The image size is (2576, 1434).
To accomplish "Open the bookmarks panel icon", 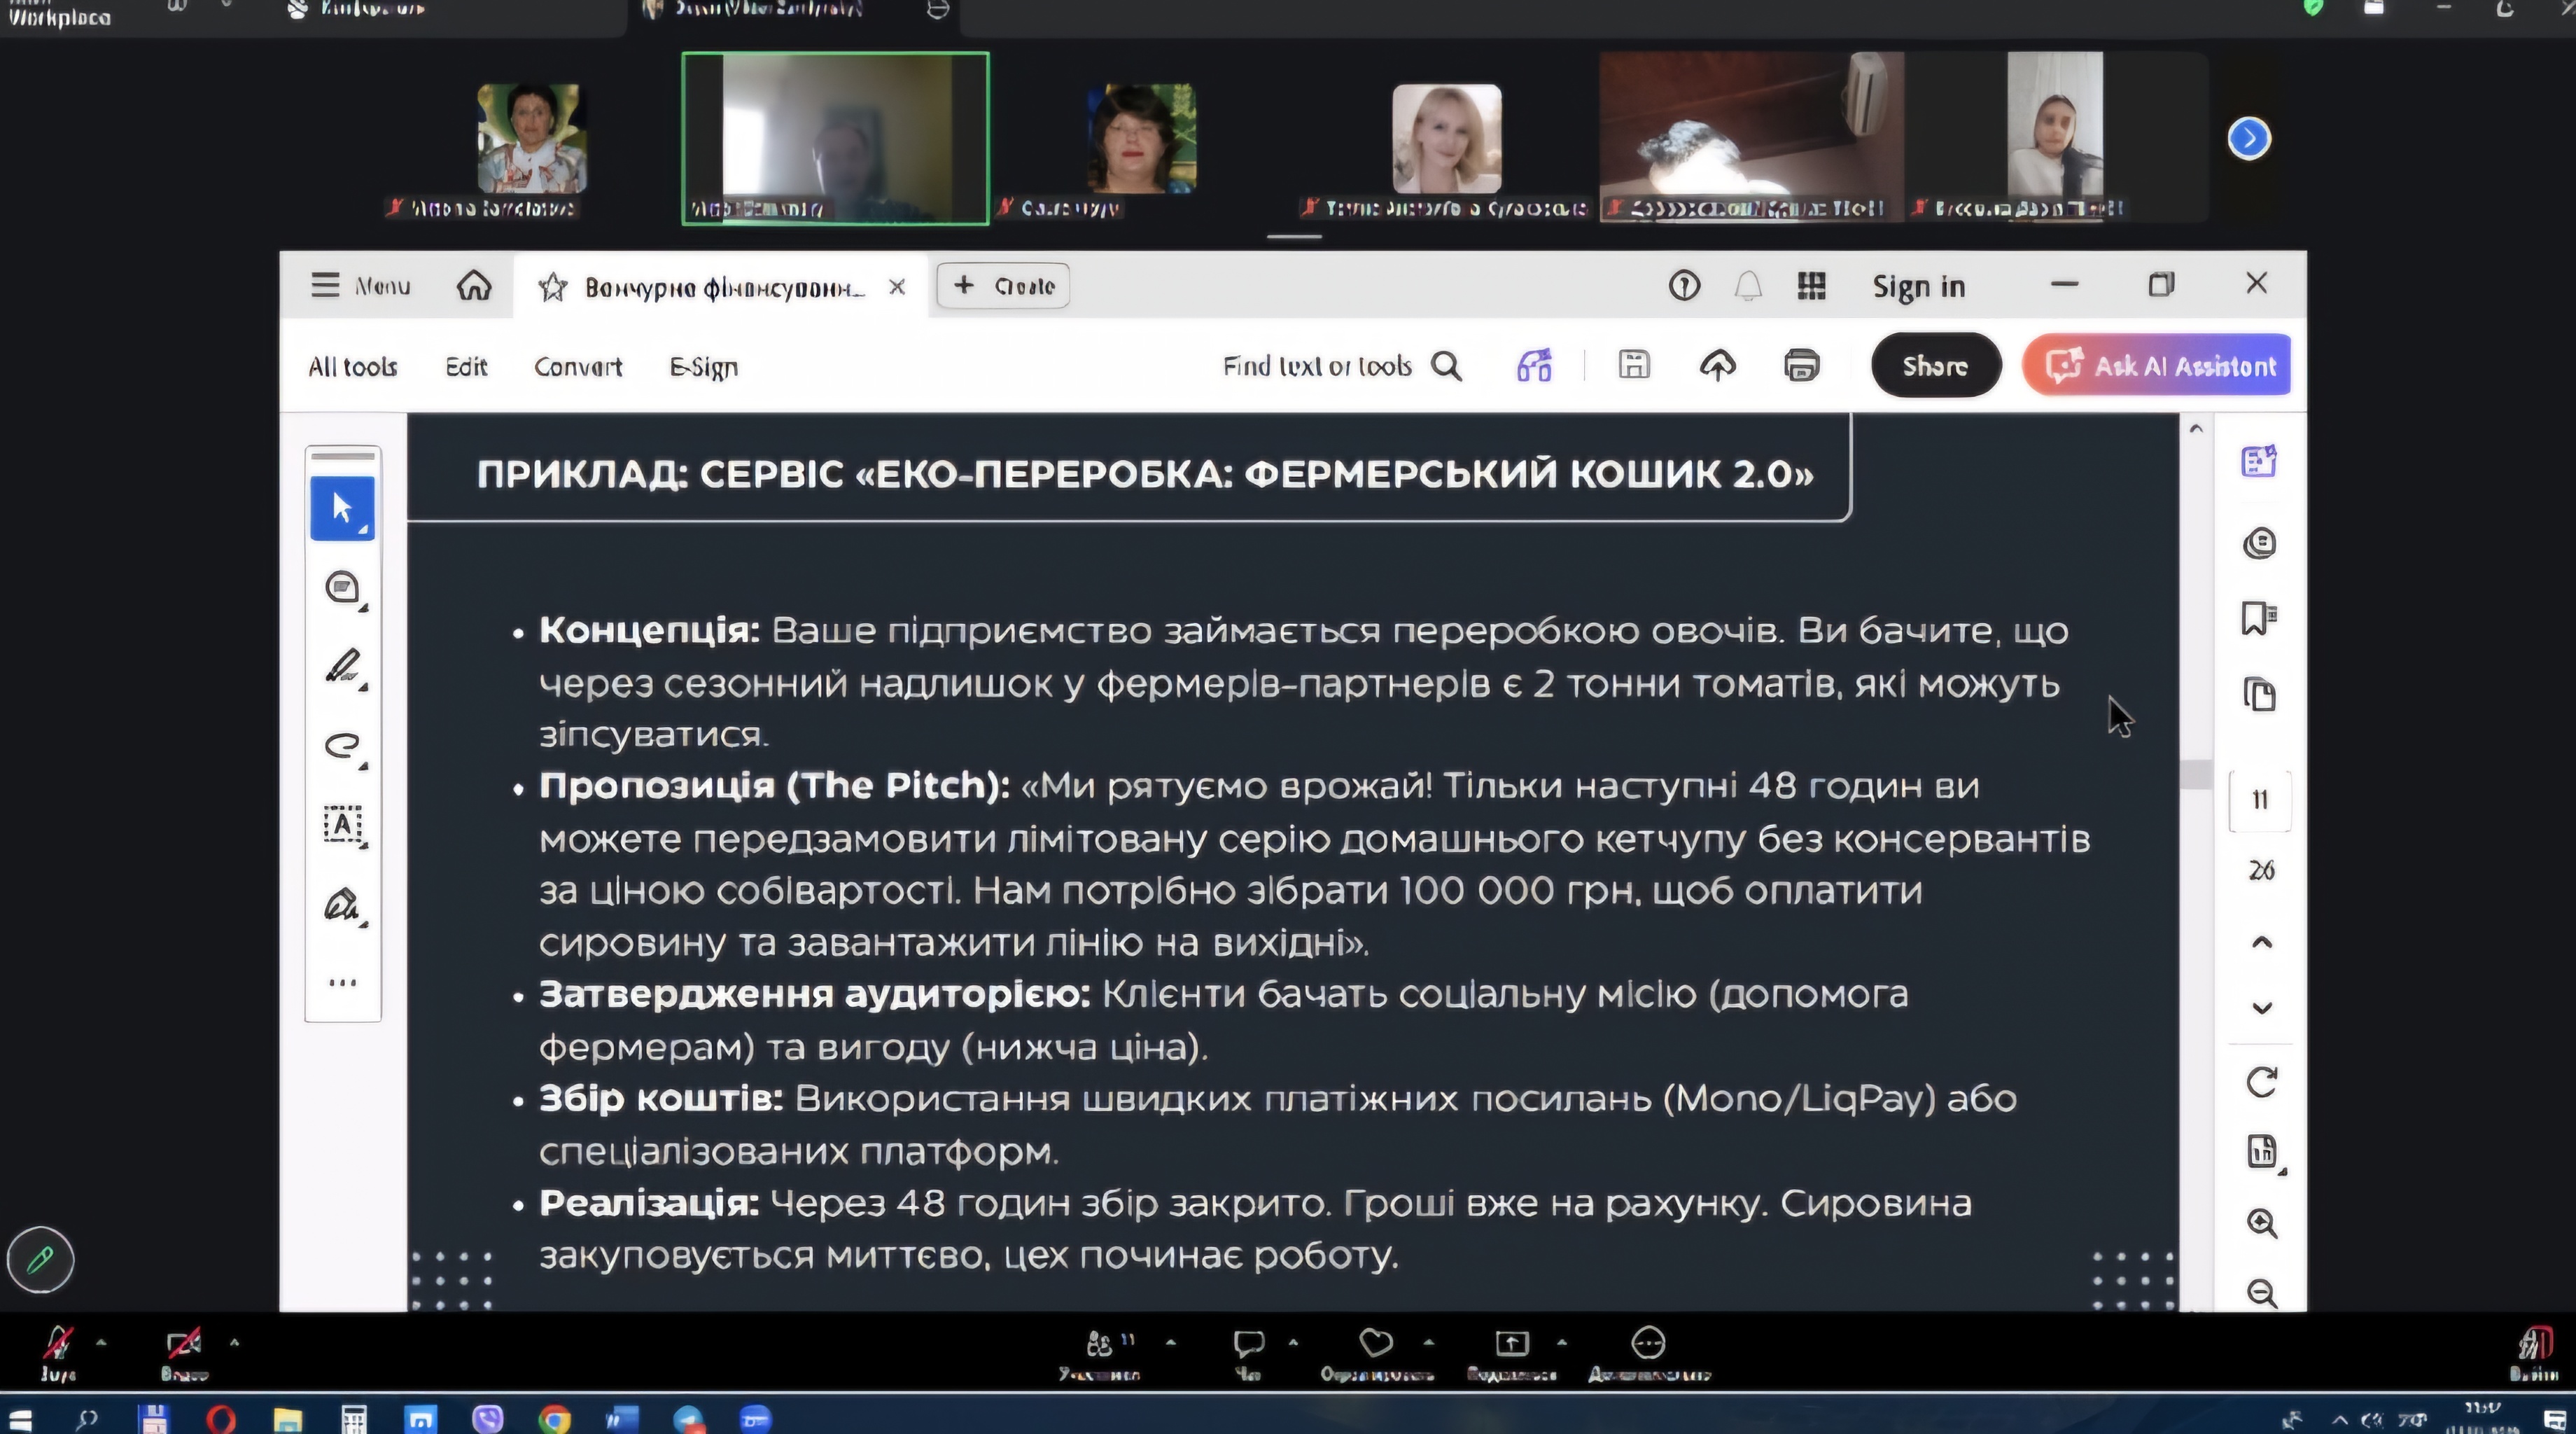I will pyautogui.click(x=2259, y=618).
